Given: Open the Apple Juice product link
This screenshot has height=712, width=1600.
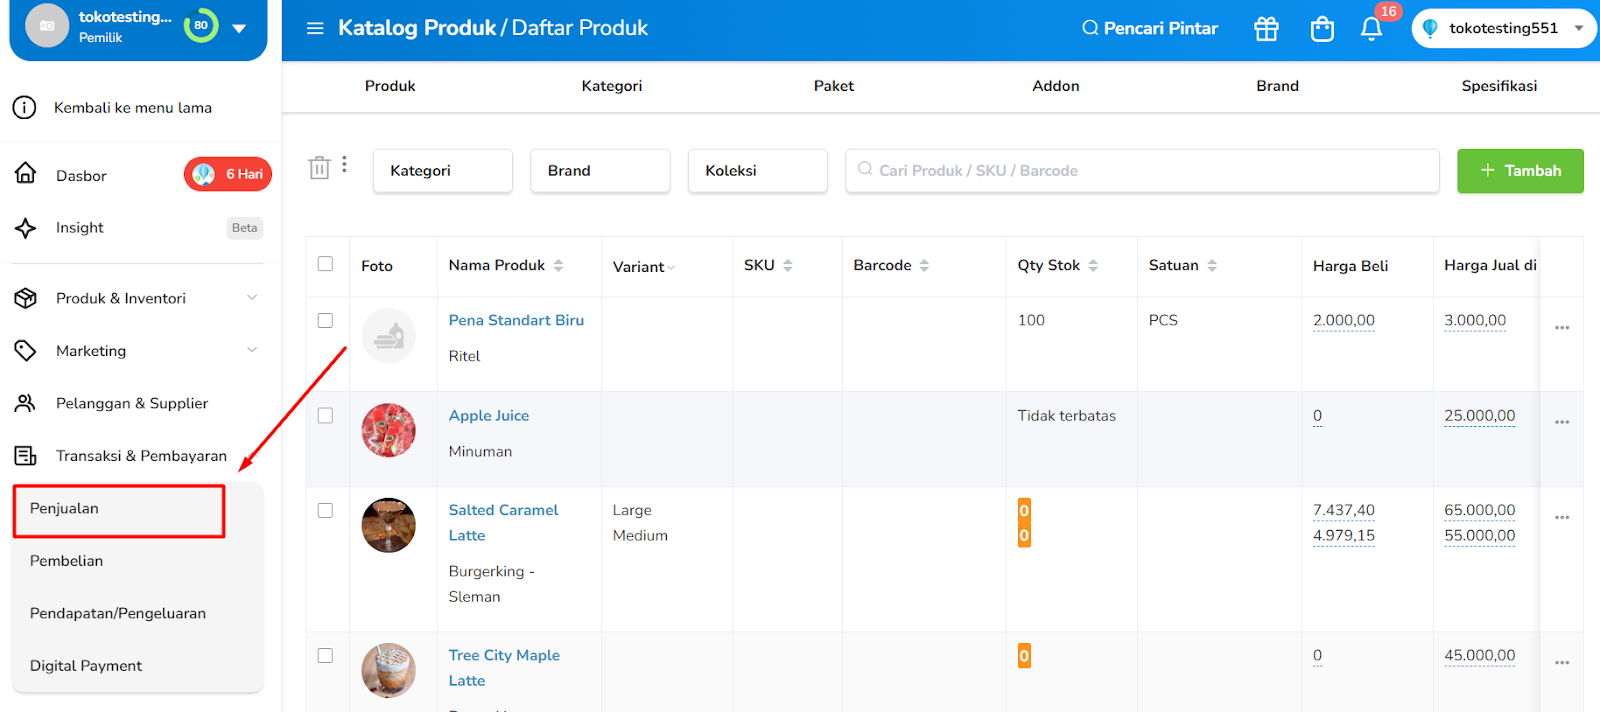Looking at the screenshot, I should [489, 416].
